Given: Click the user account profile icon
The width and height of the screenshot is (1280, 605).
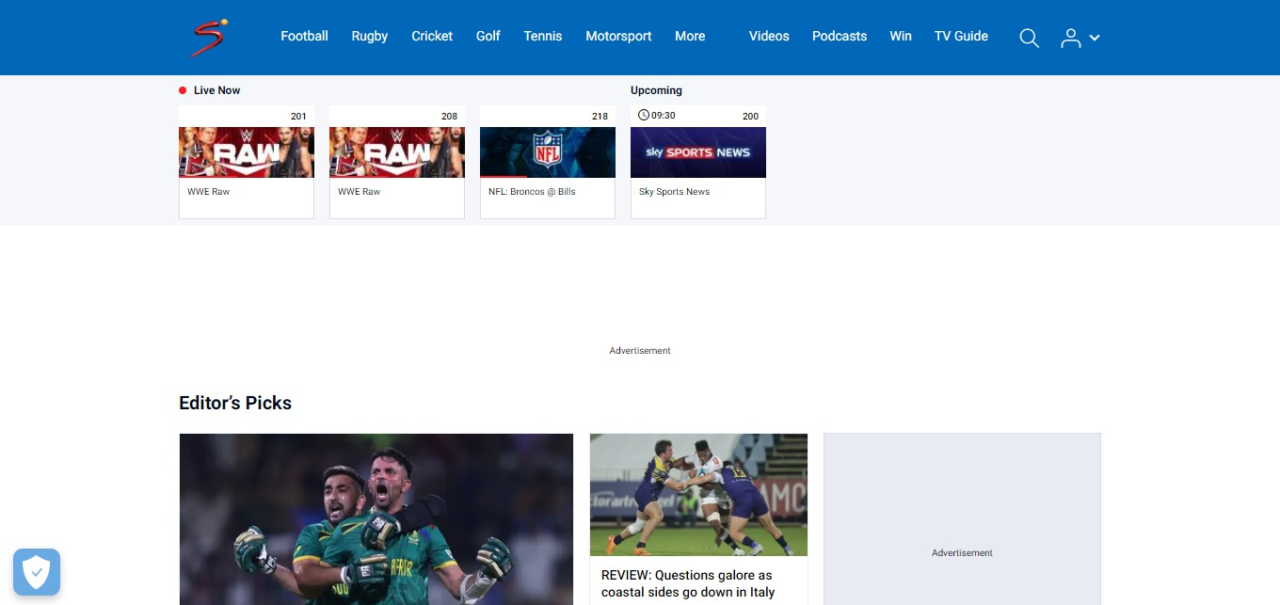Looking at the screenshot, I should [x=1071, y=38].
